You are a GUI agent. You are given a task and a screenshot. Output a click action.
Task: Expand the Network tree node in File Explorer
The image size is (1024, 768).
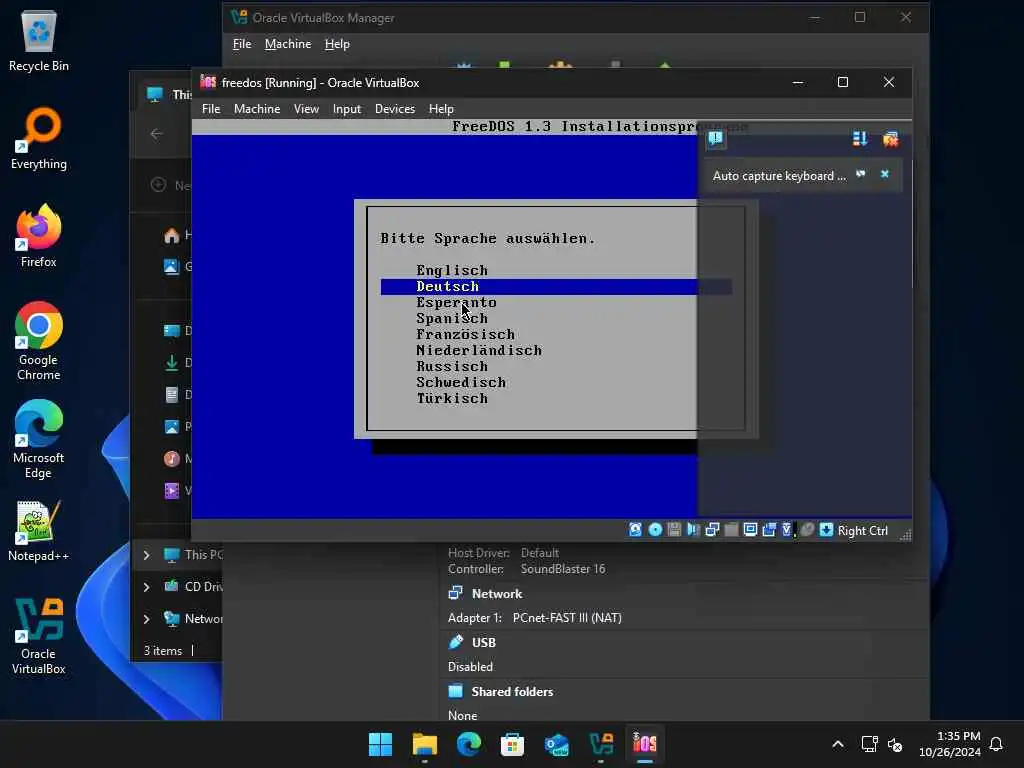(x=146, y=619)
